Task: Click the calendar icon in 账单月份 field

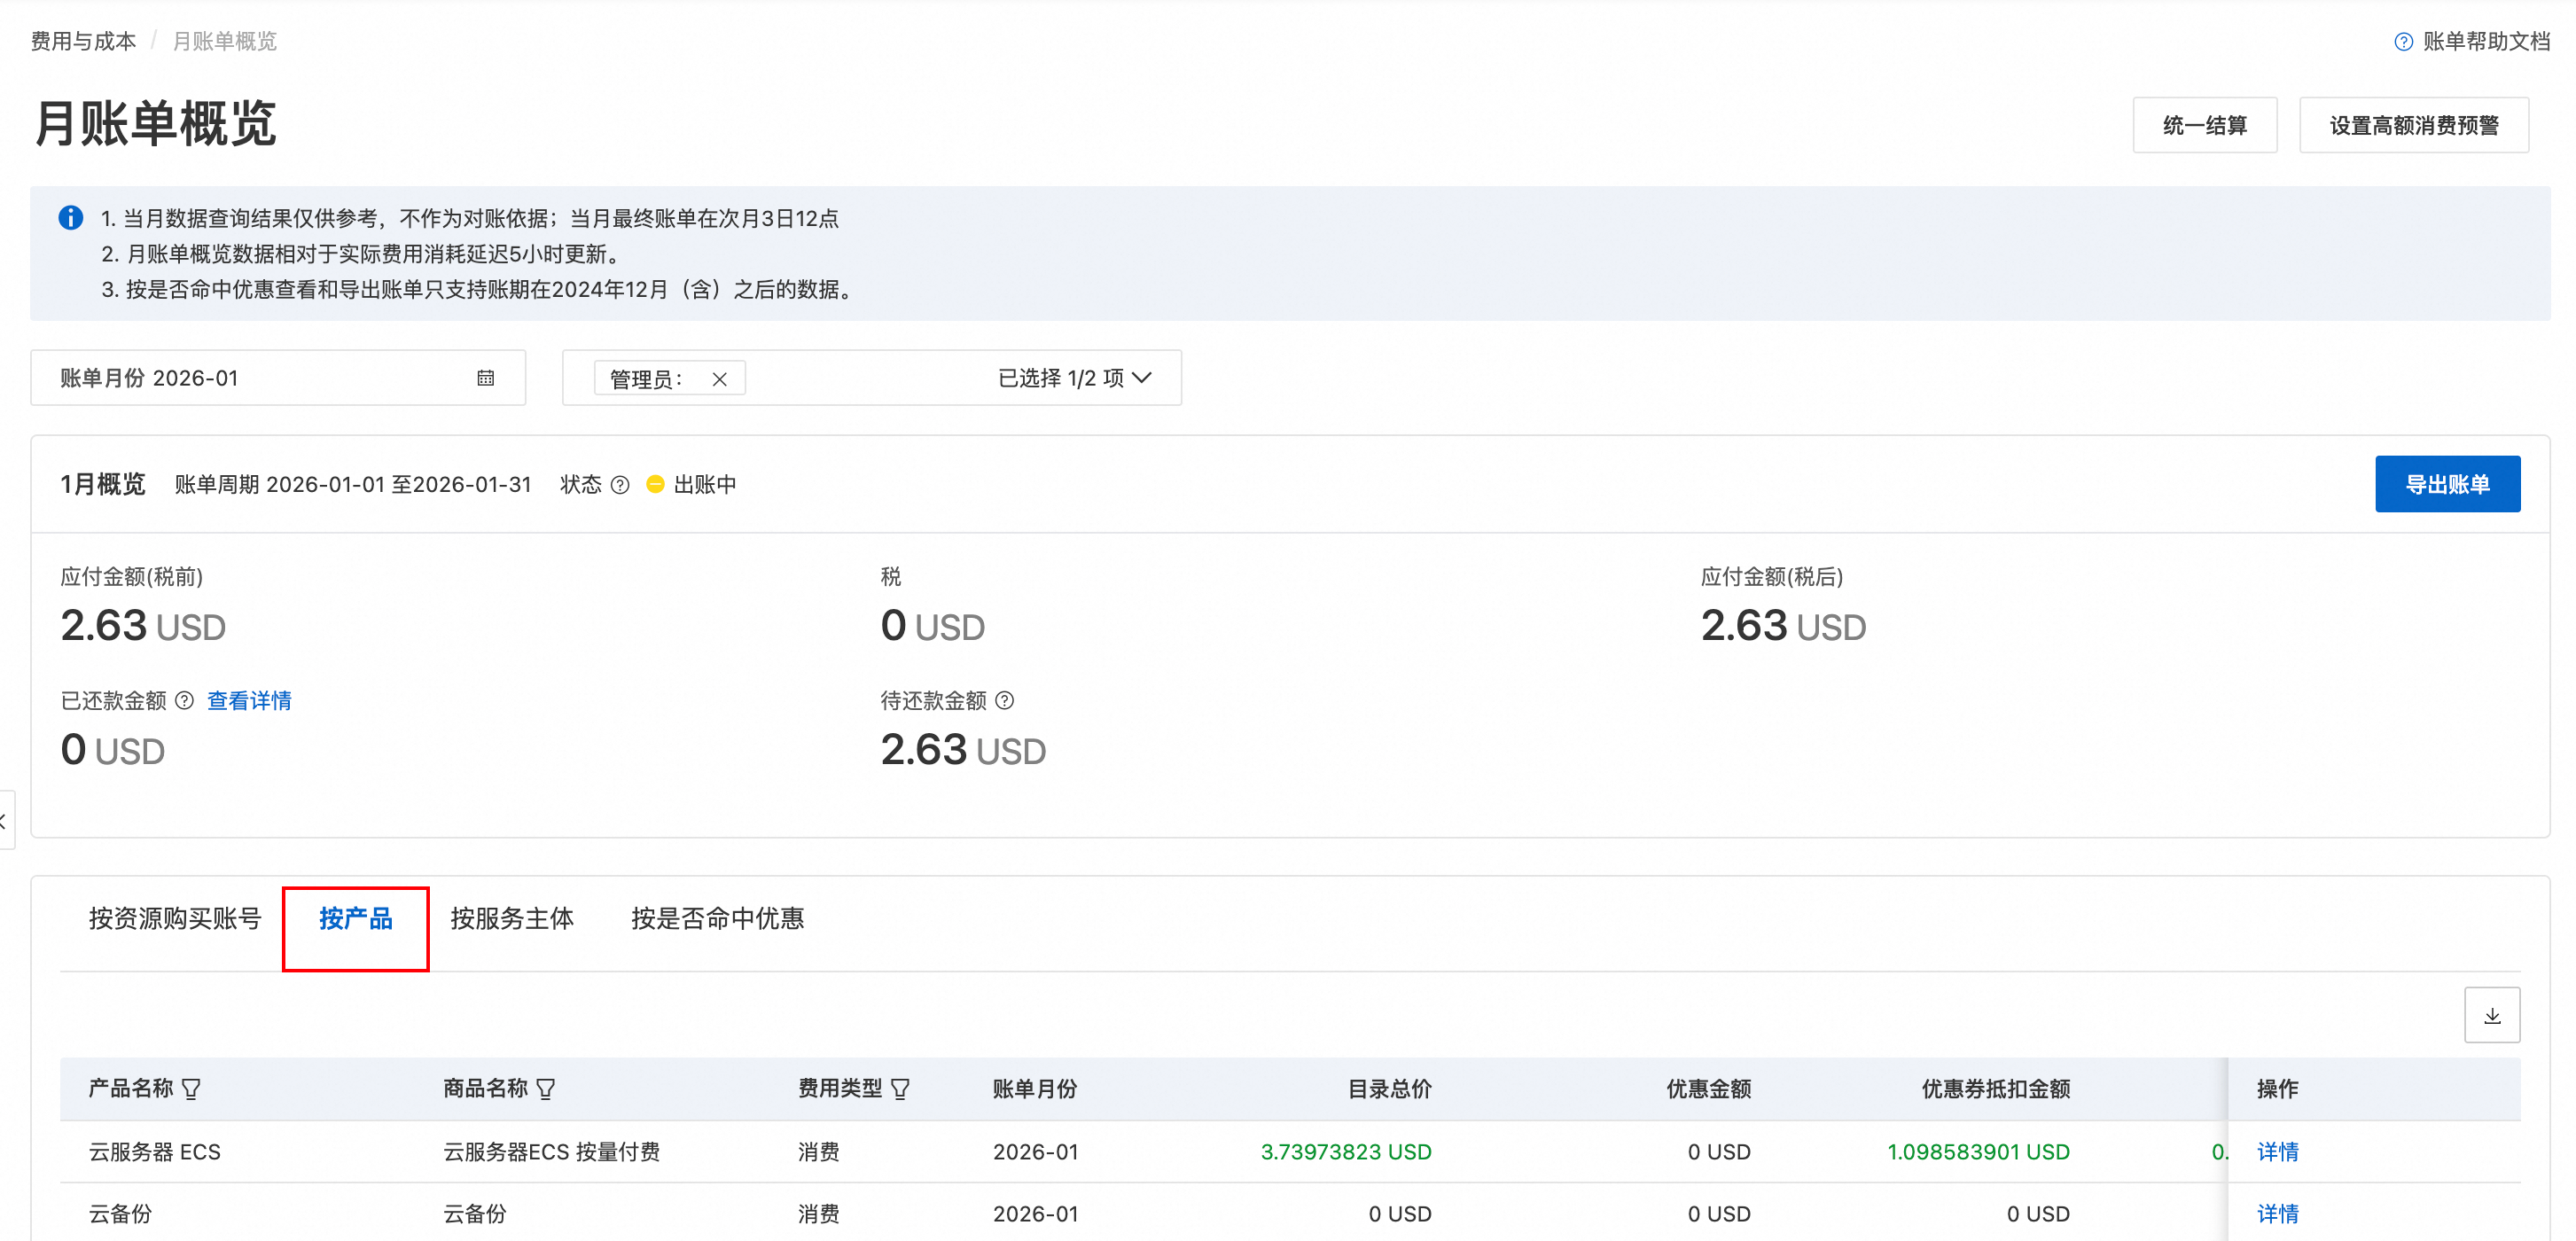Action: tap(486, 378)
